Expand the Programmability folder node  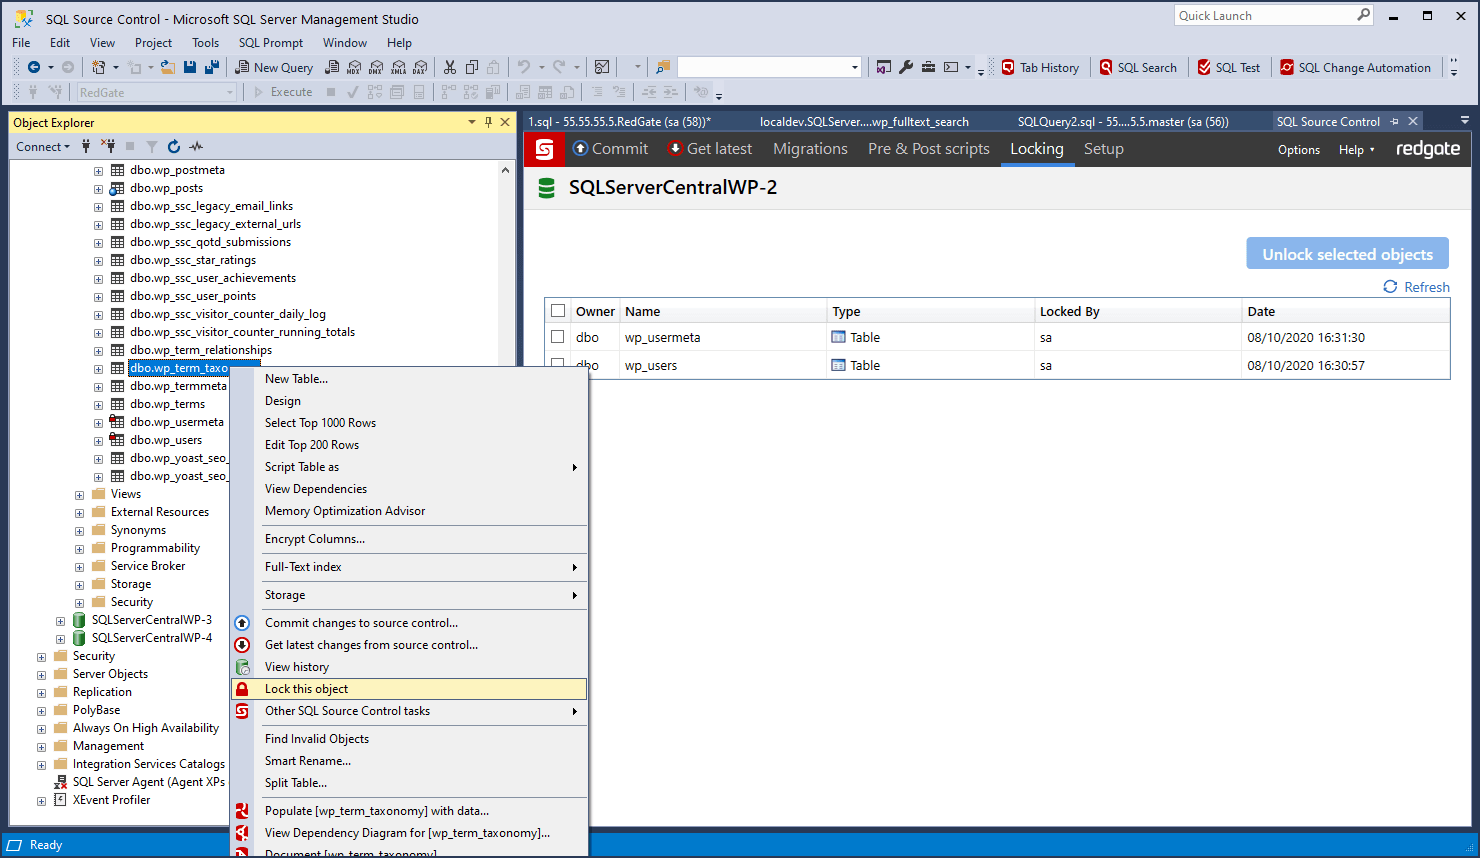point(80,549)
